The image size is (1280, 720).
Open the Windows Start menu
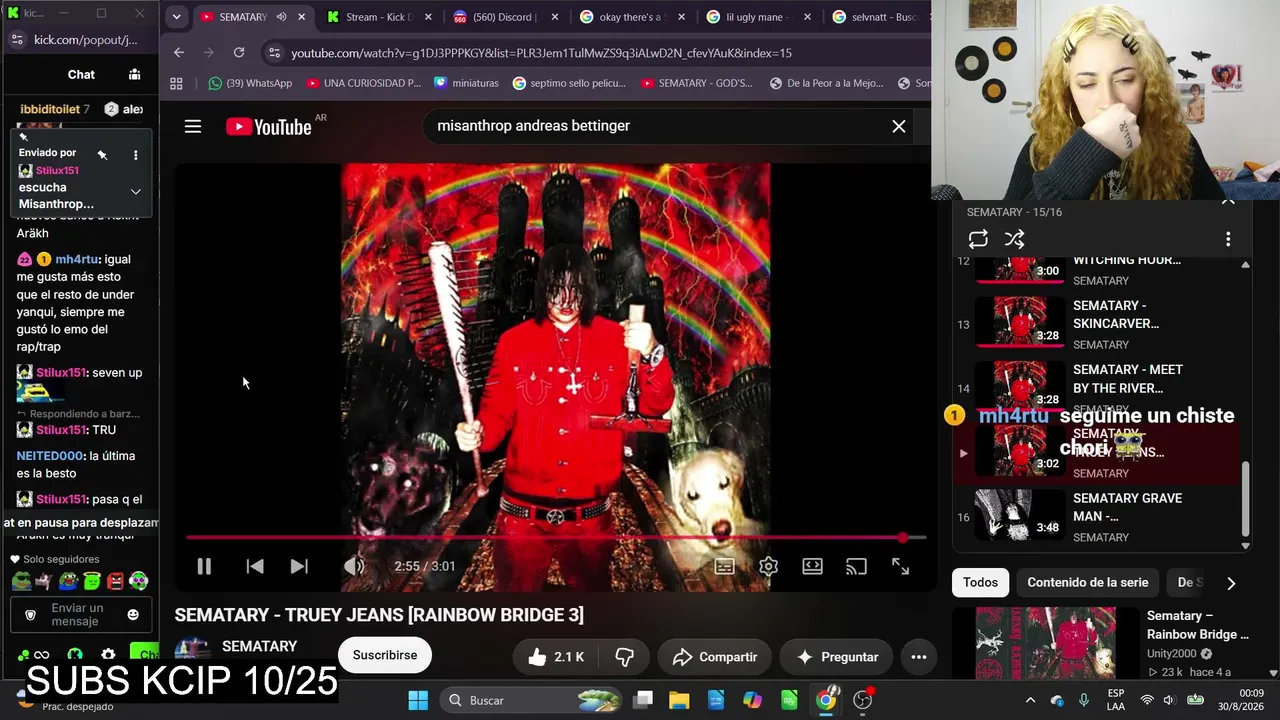418,700
